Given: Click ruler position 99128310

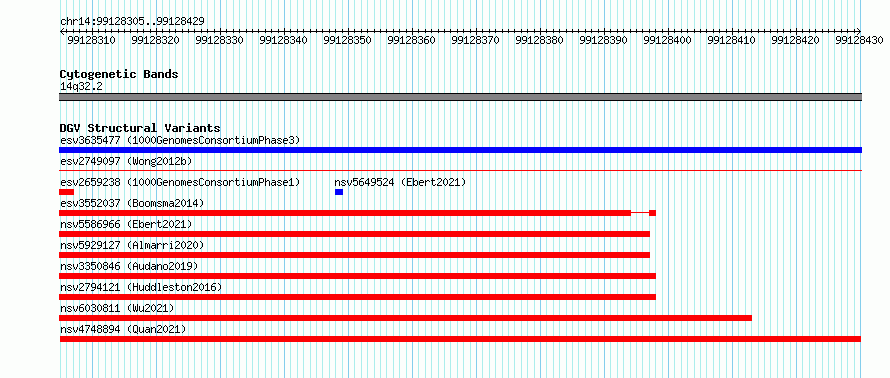Looking at the screenshot, I should [x=91, y=40].
